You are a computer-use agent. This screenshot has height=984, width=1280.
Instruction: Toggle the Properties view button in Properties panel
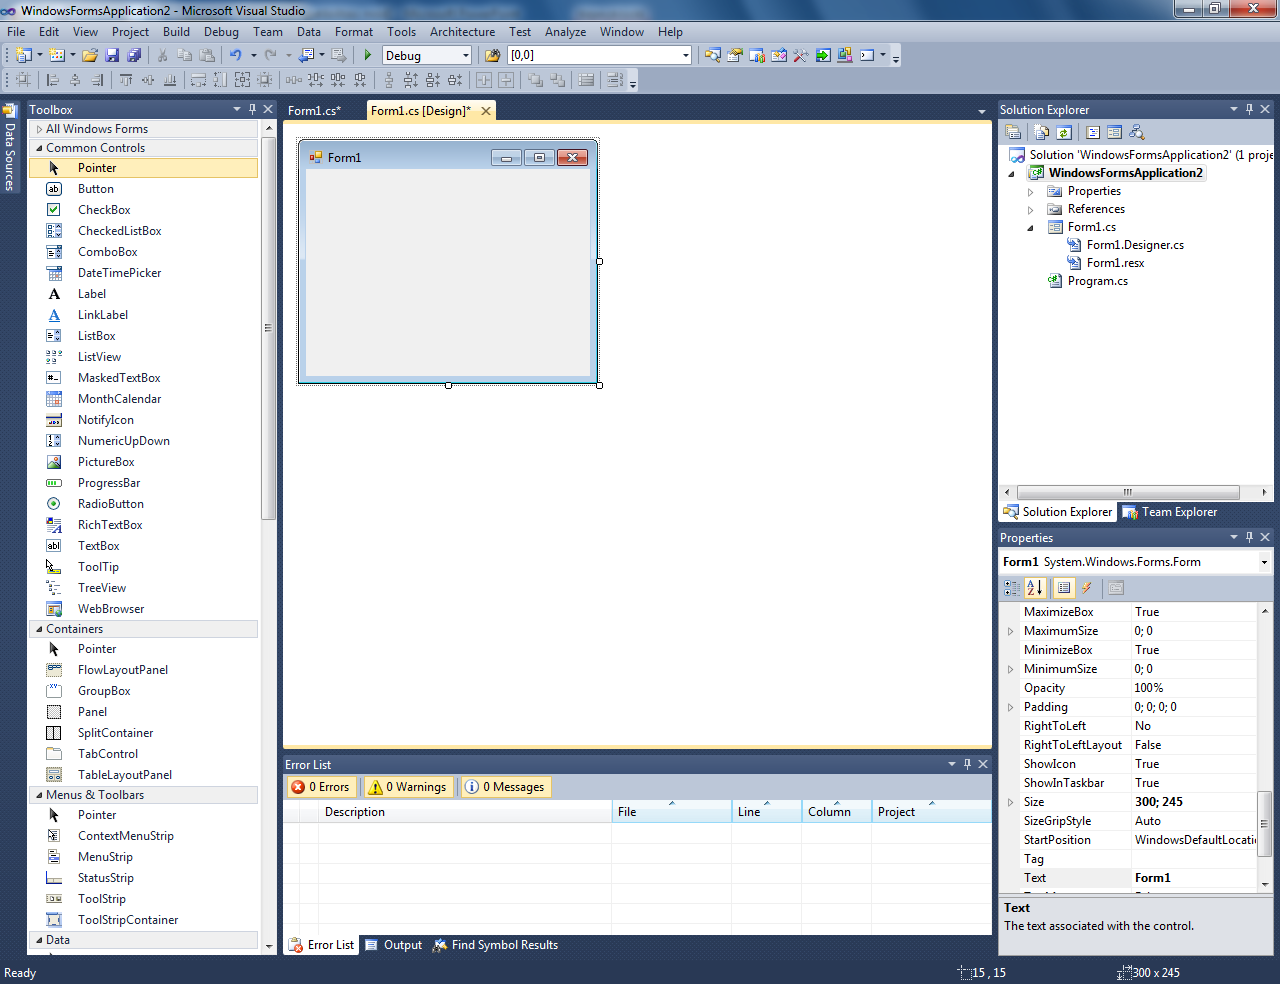(1064, 588)
